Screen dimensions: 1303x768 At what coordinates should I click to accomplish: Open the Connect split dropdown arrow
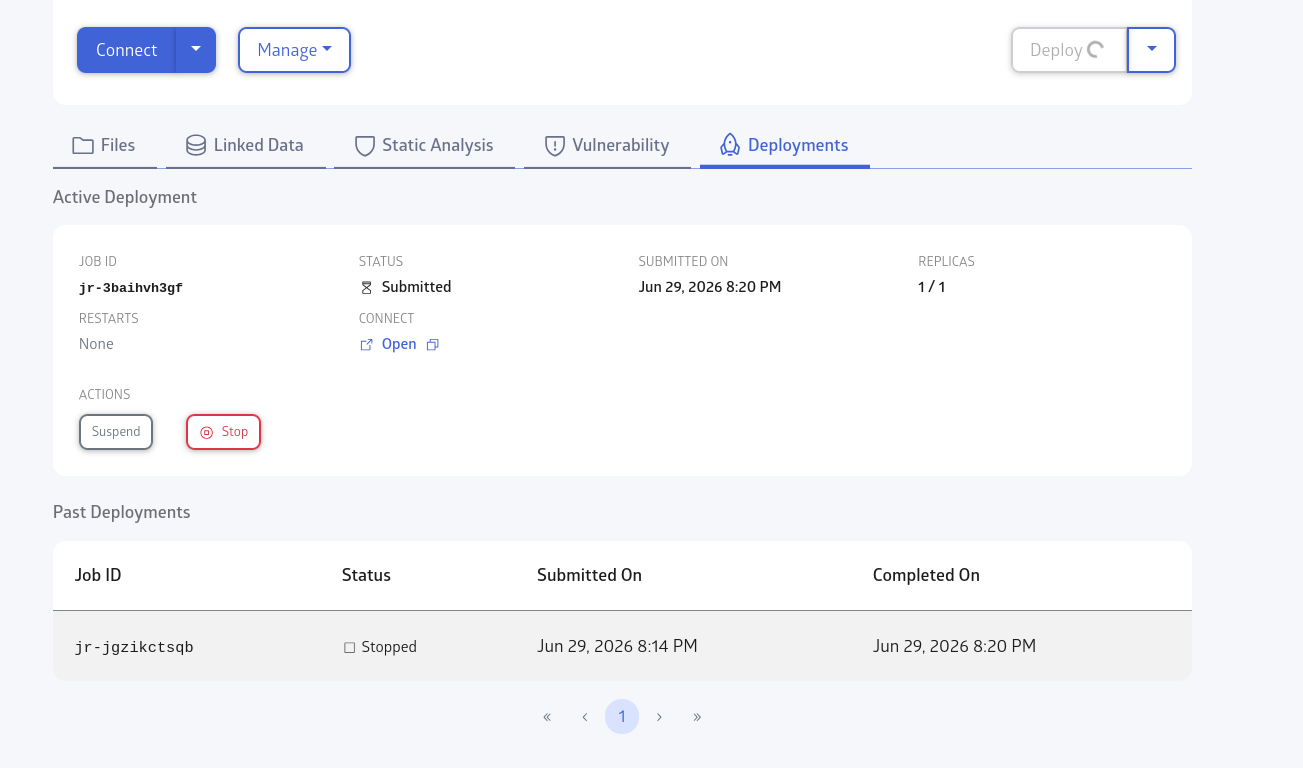tap(196, 50)
